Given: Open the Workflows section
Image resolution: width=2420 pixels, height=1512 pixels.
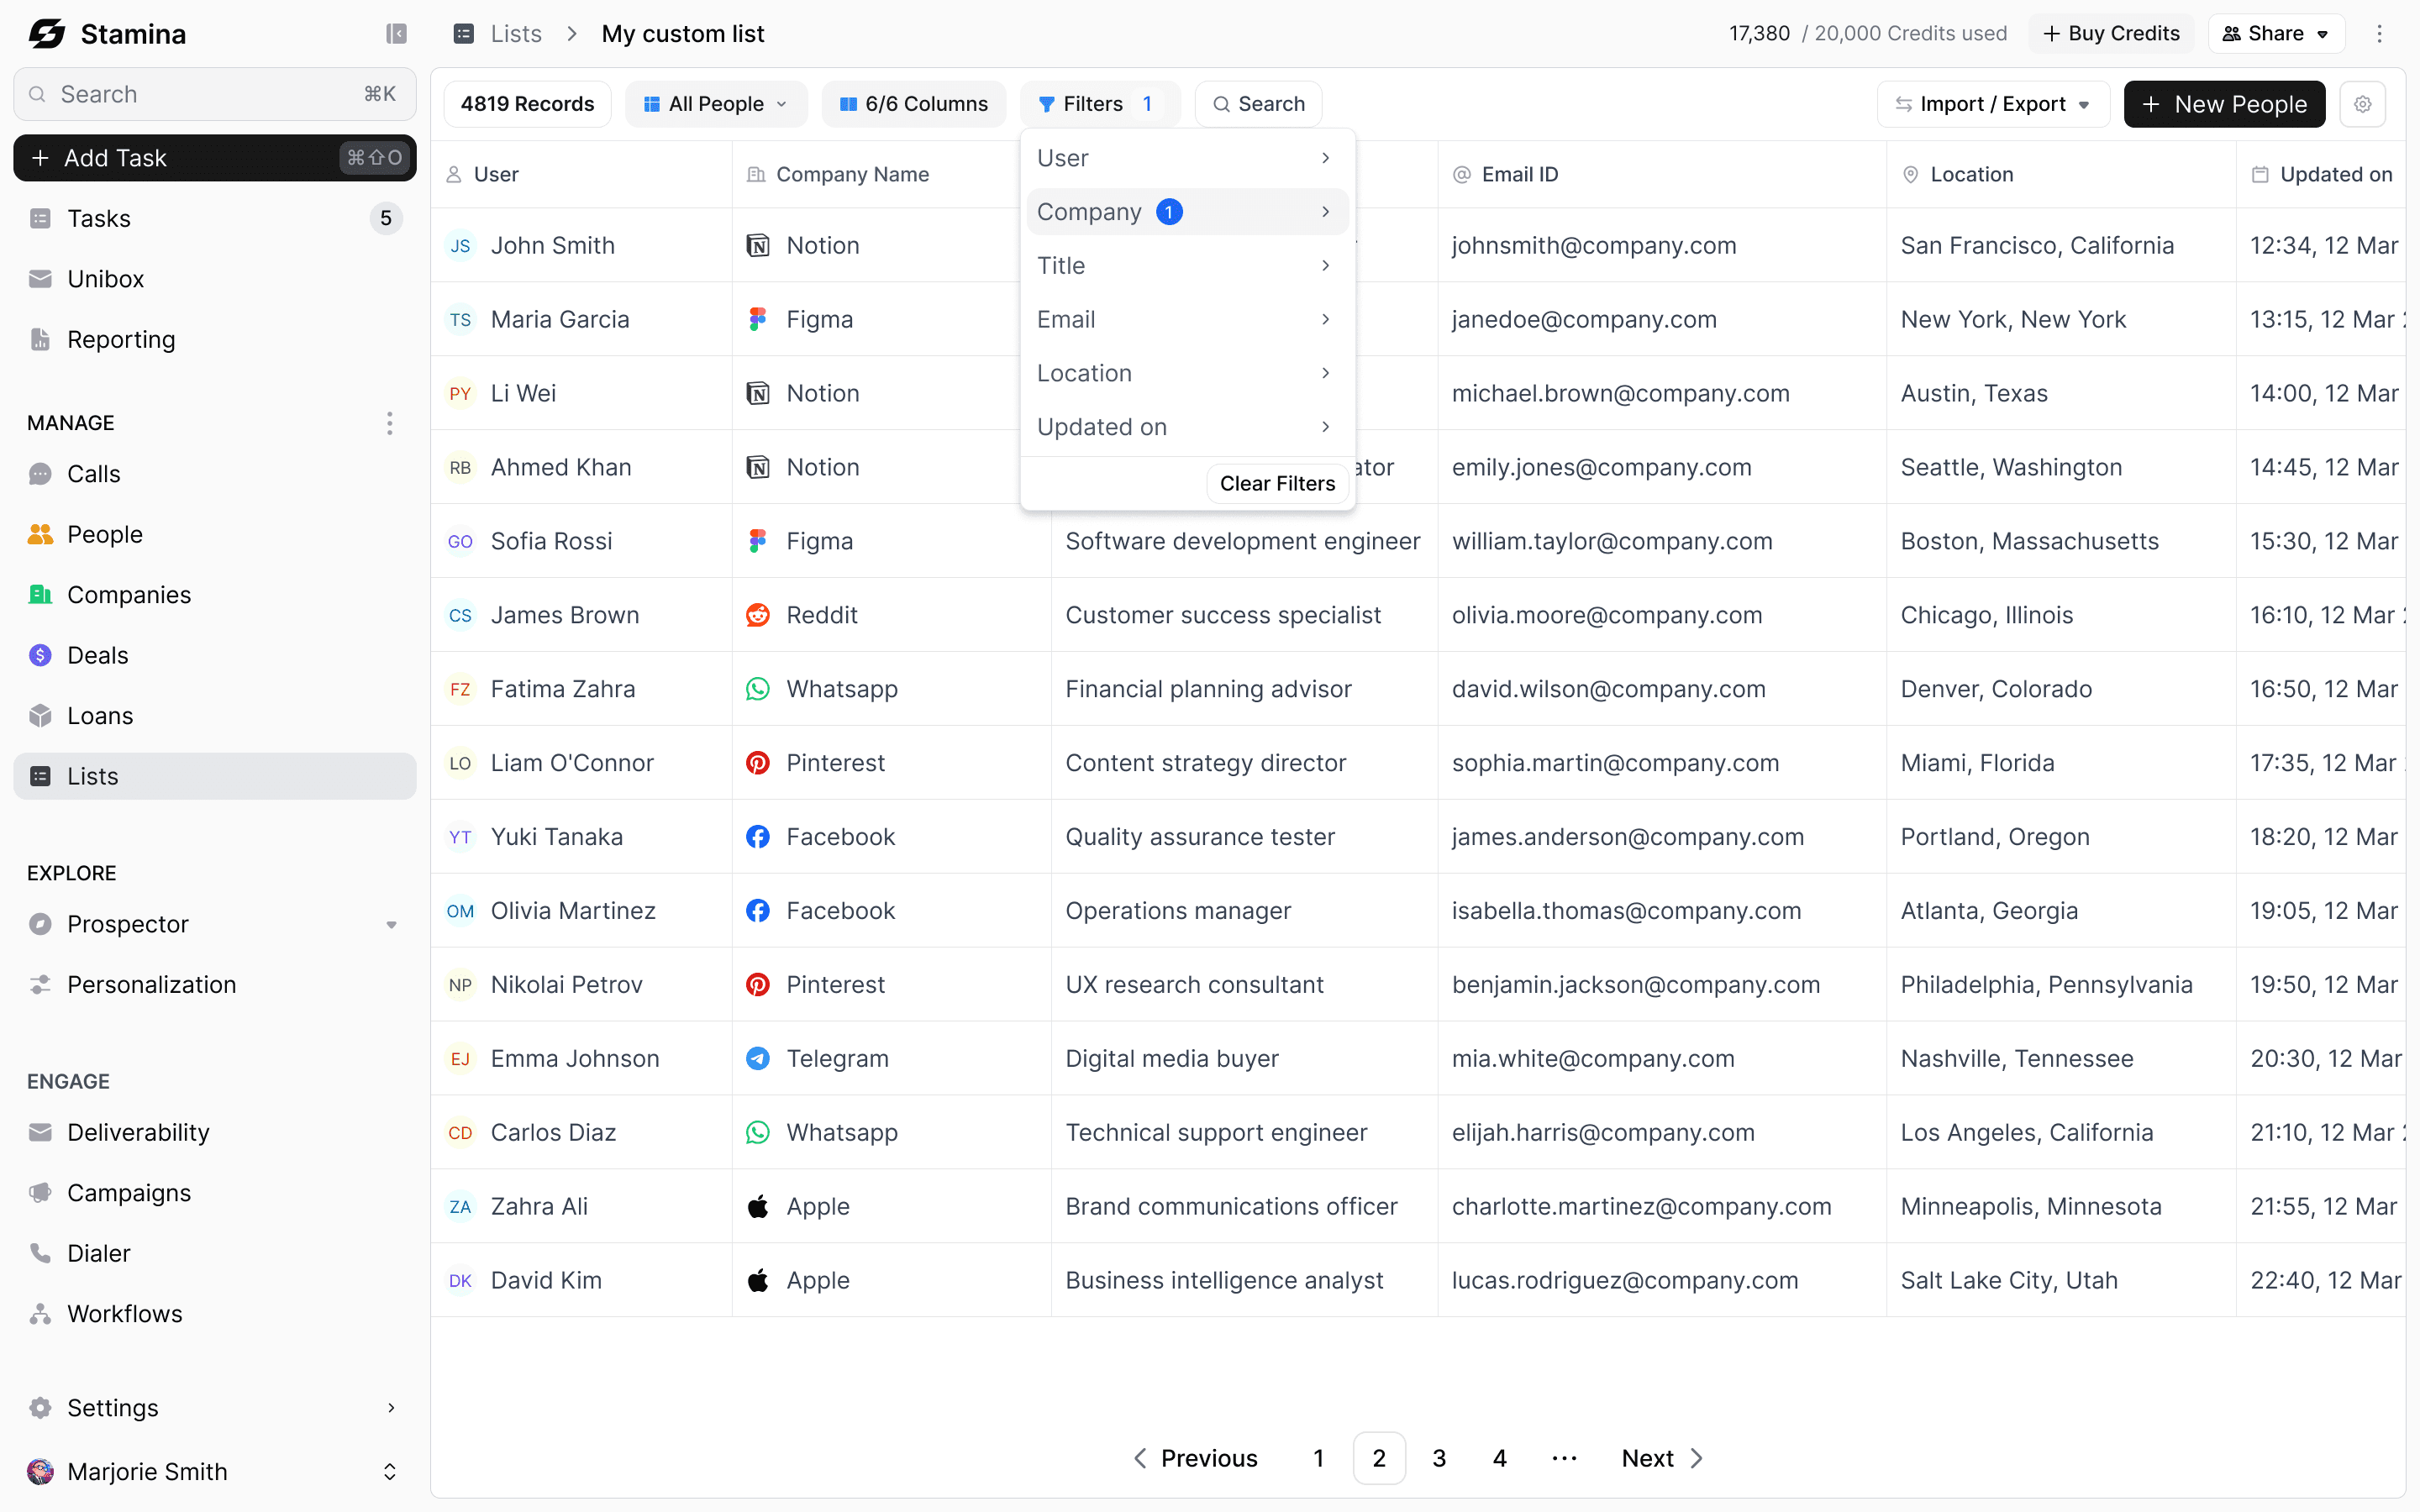Looking at the screenshot, I should (x=124, y=1313).
